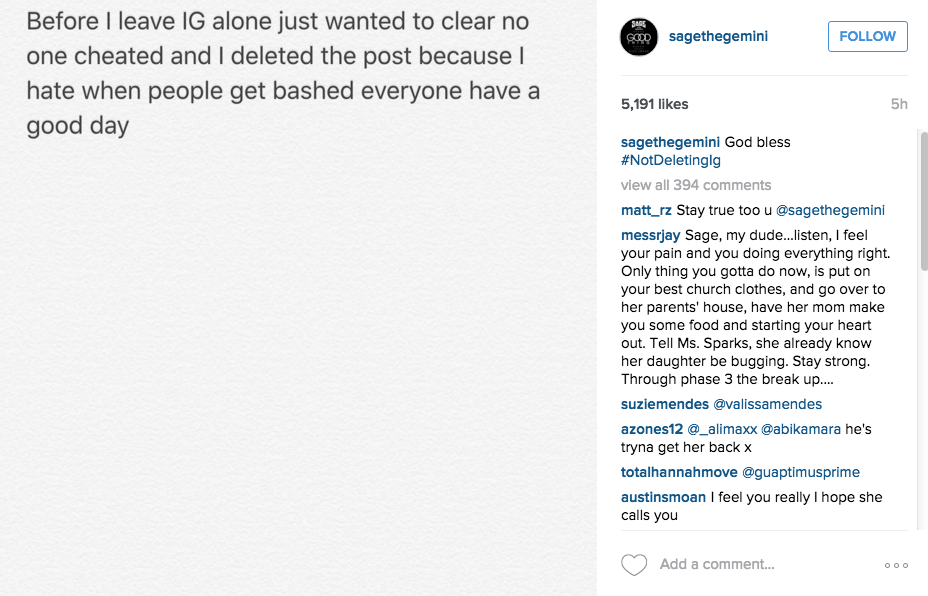Viewport: 928px width, 596px height.
Task: Open the three-dot more options menu
Action: click(x=896, y=565)
